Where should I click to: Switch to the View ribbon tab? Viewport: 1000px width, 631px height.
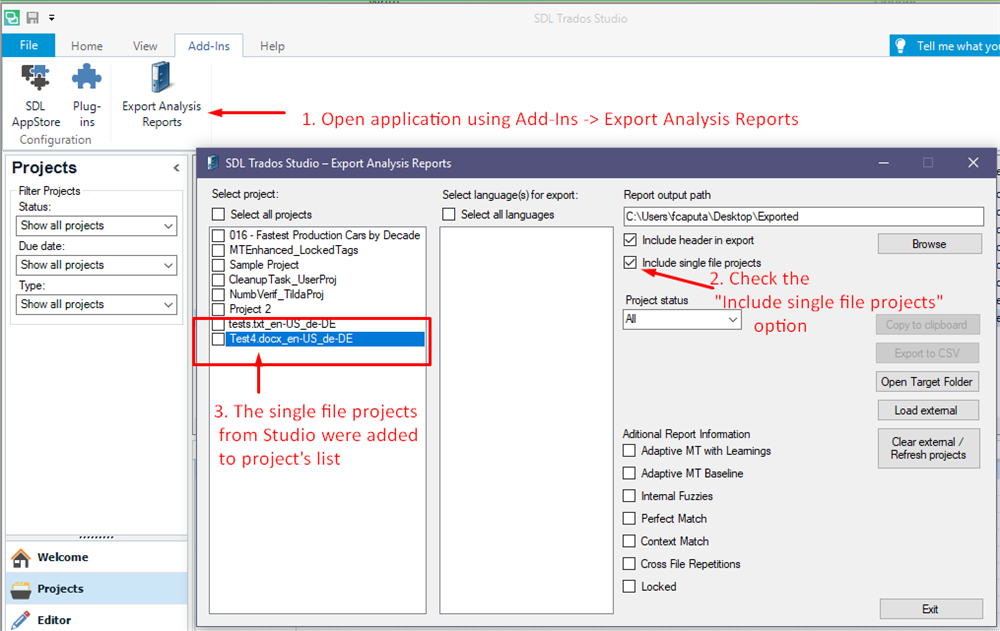(x=145, y=46)
